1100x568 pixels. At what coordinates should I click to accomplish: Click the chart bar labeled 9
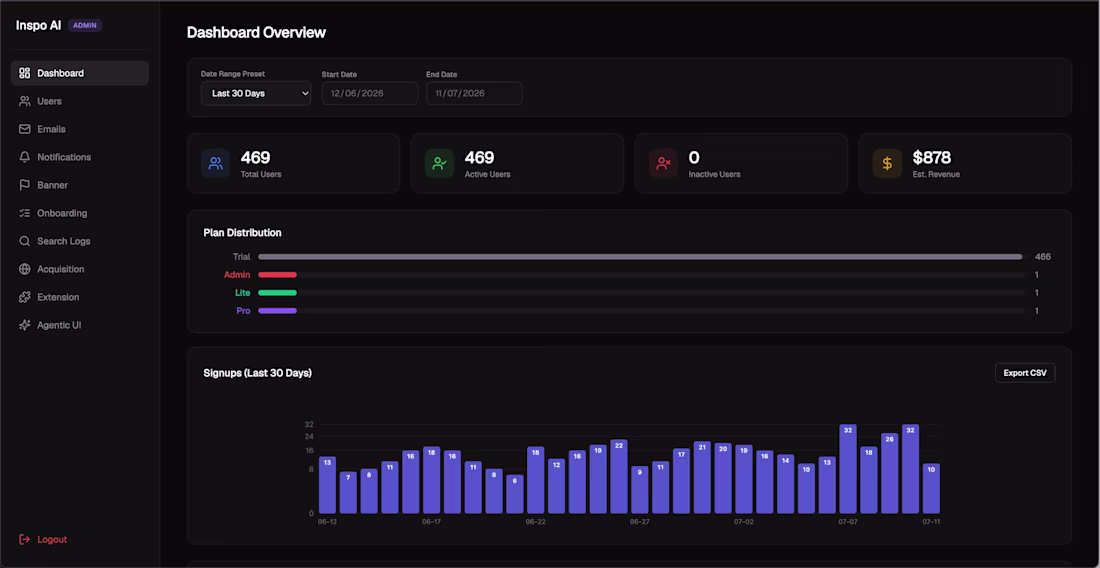click(x=640, y=489)
